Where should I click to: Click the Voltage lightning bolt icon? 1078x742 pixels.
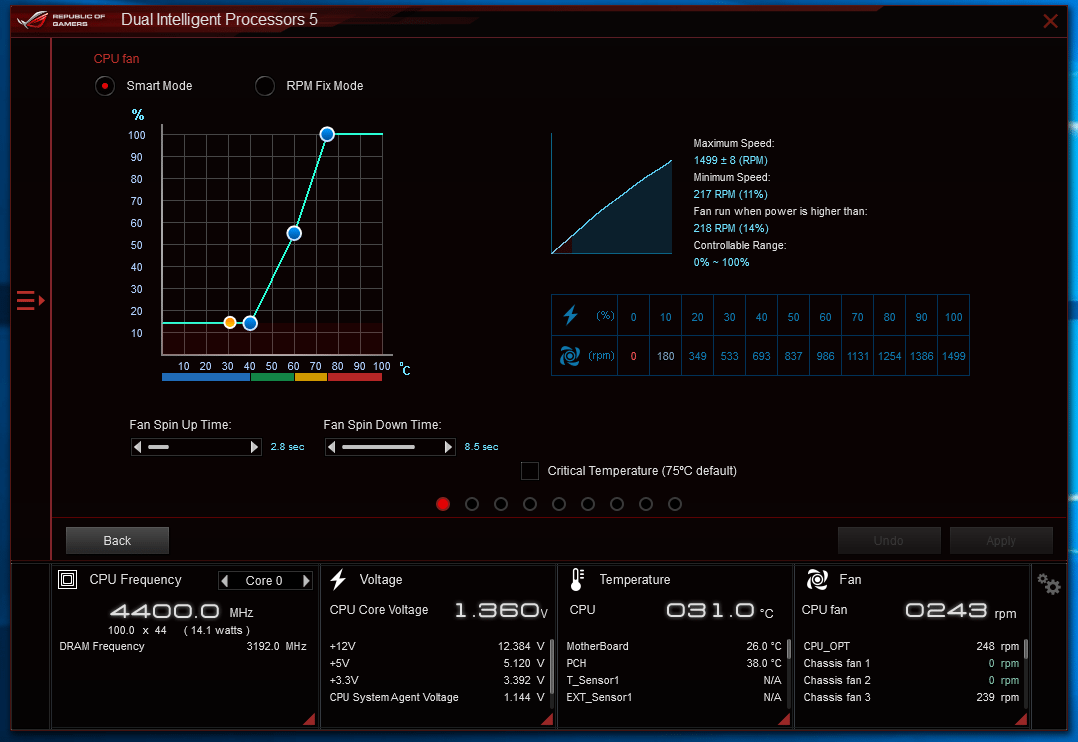click(338, 580)
